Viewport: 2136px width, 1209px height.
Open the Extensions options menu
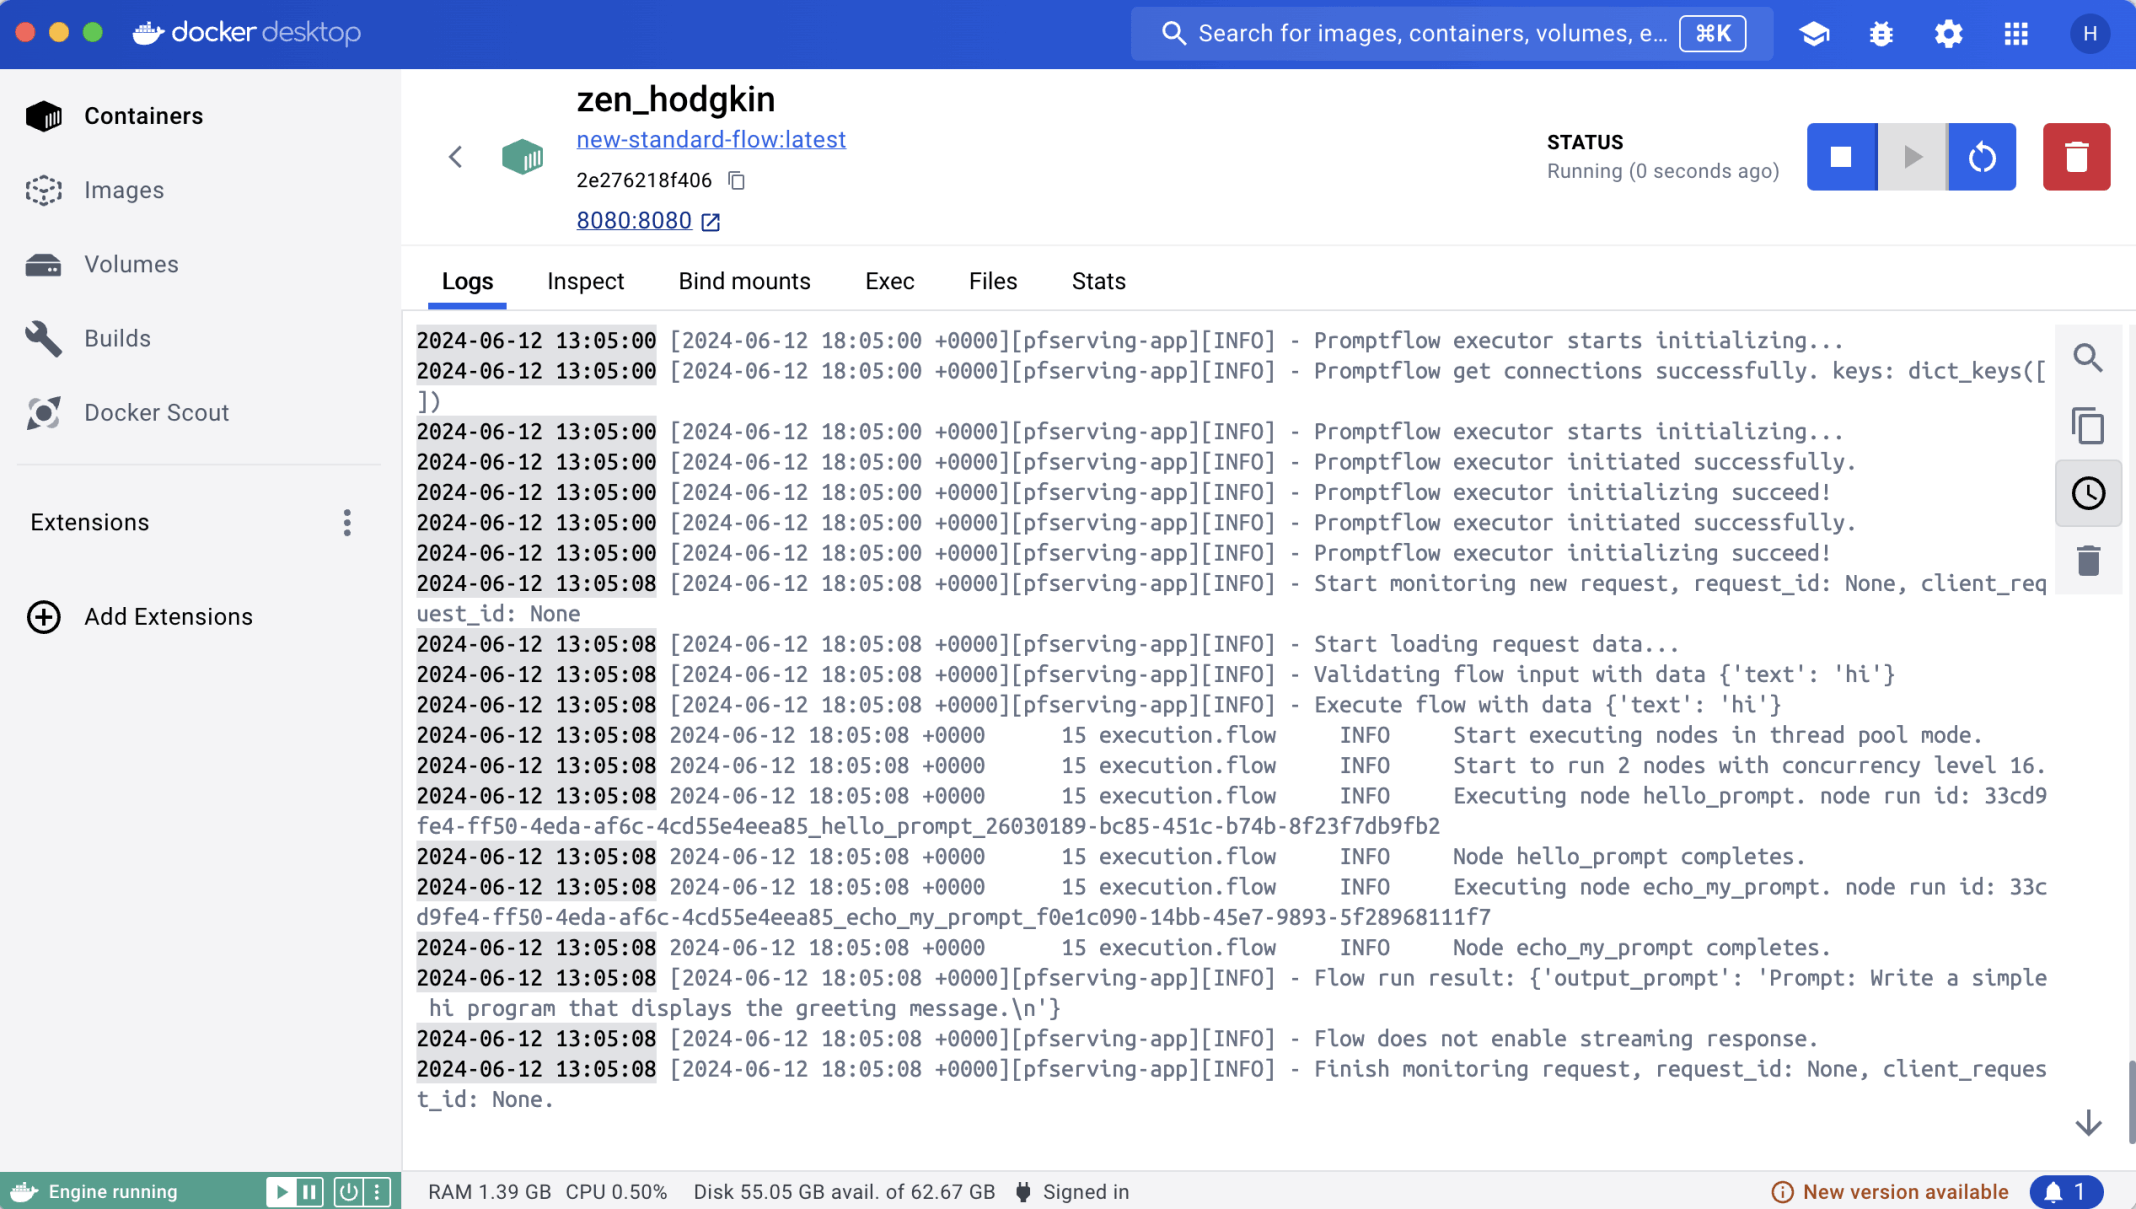[347, 523]
